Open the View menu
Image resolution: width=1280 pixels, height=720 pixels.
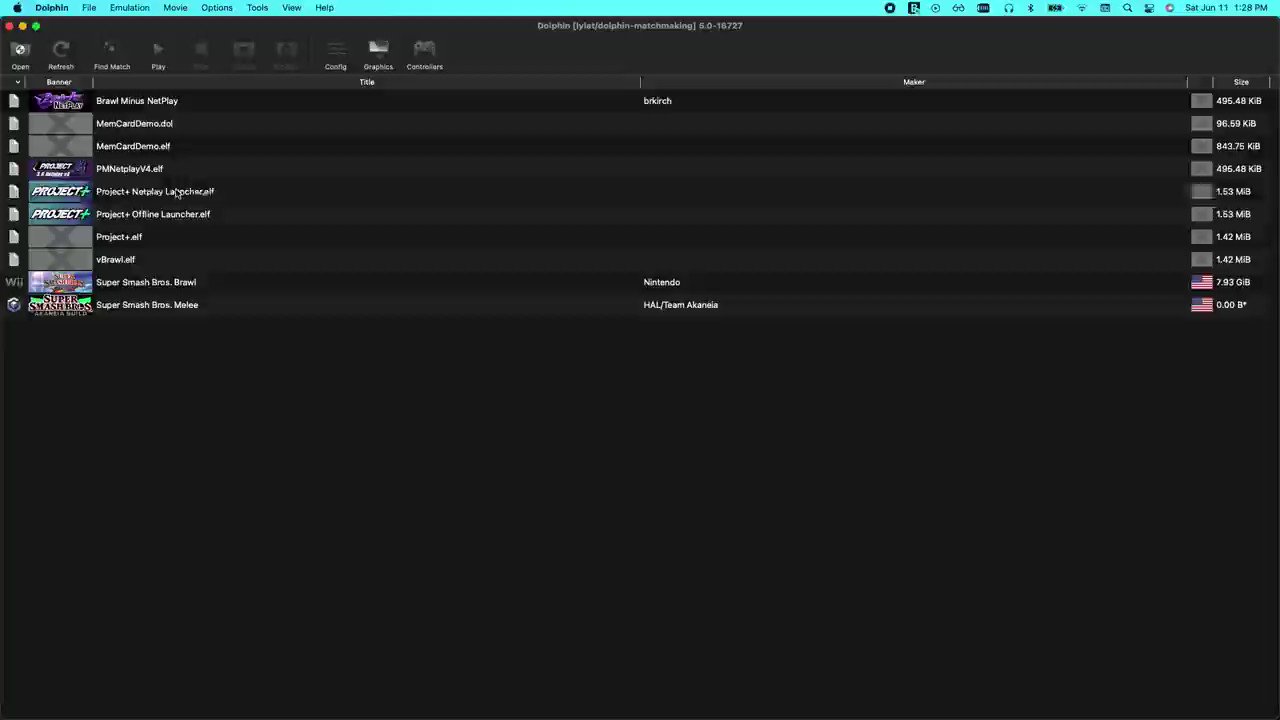click(291, 8)
